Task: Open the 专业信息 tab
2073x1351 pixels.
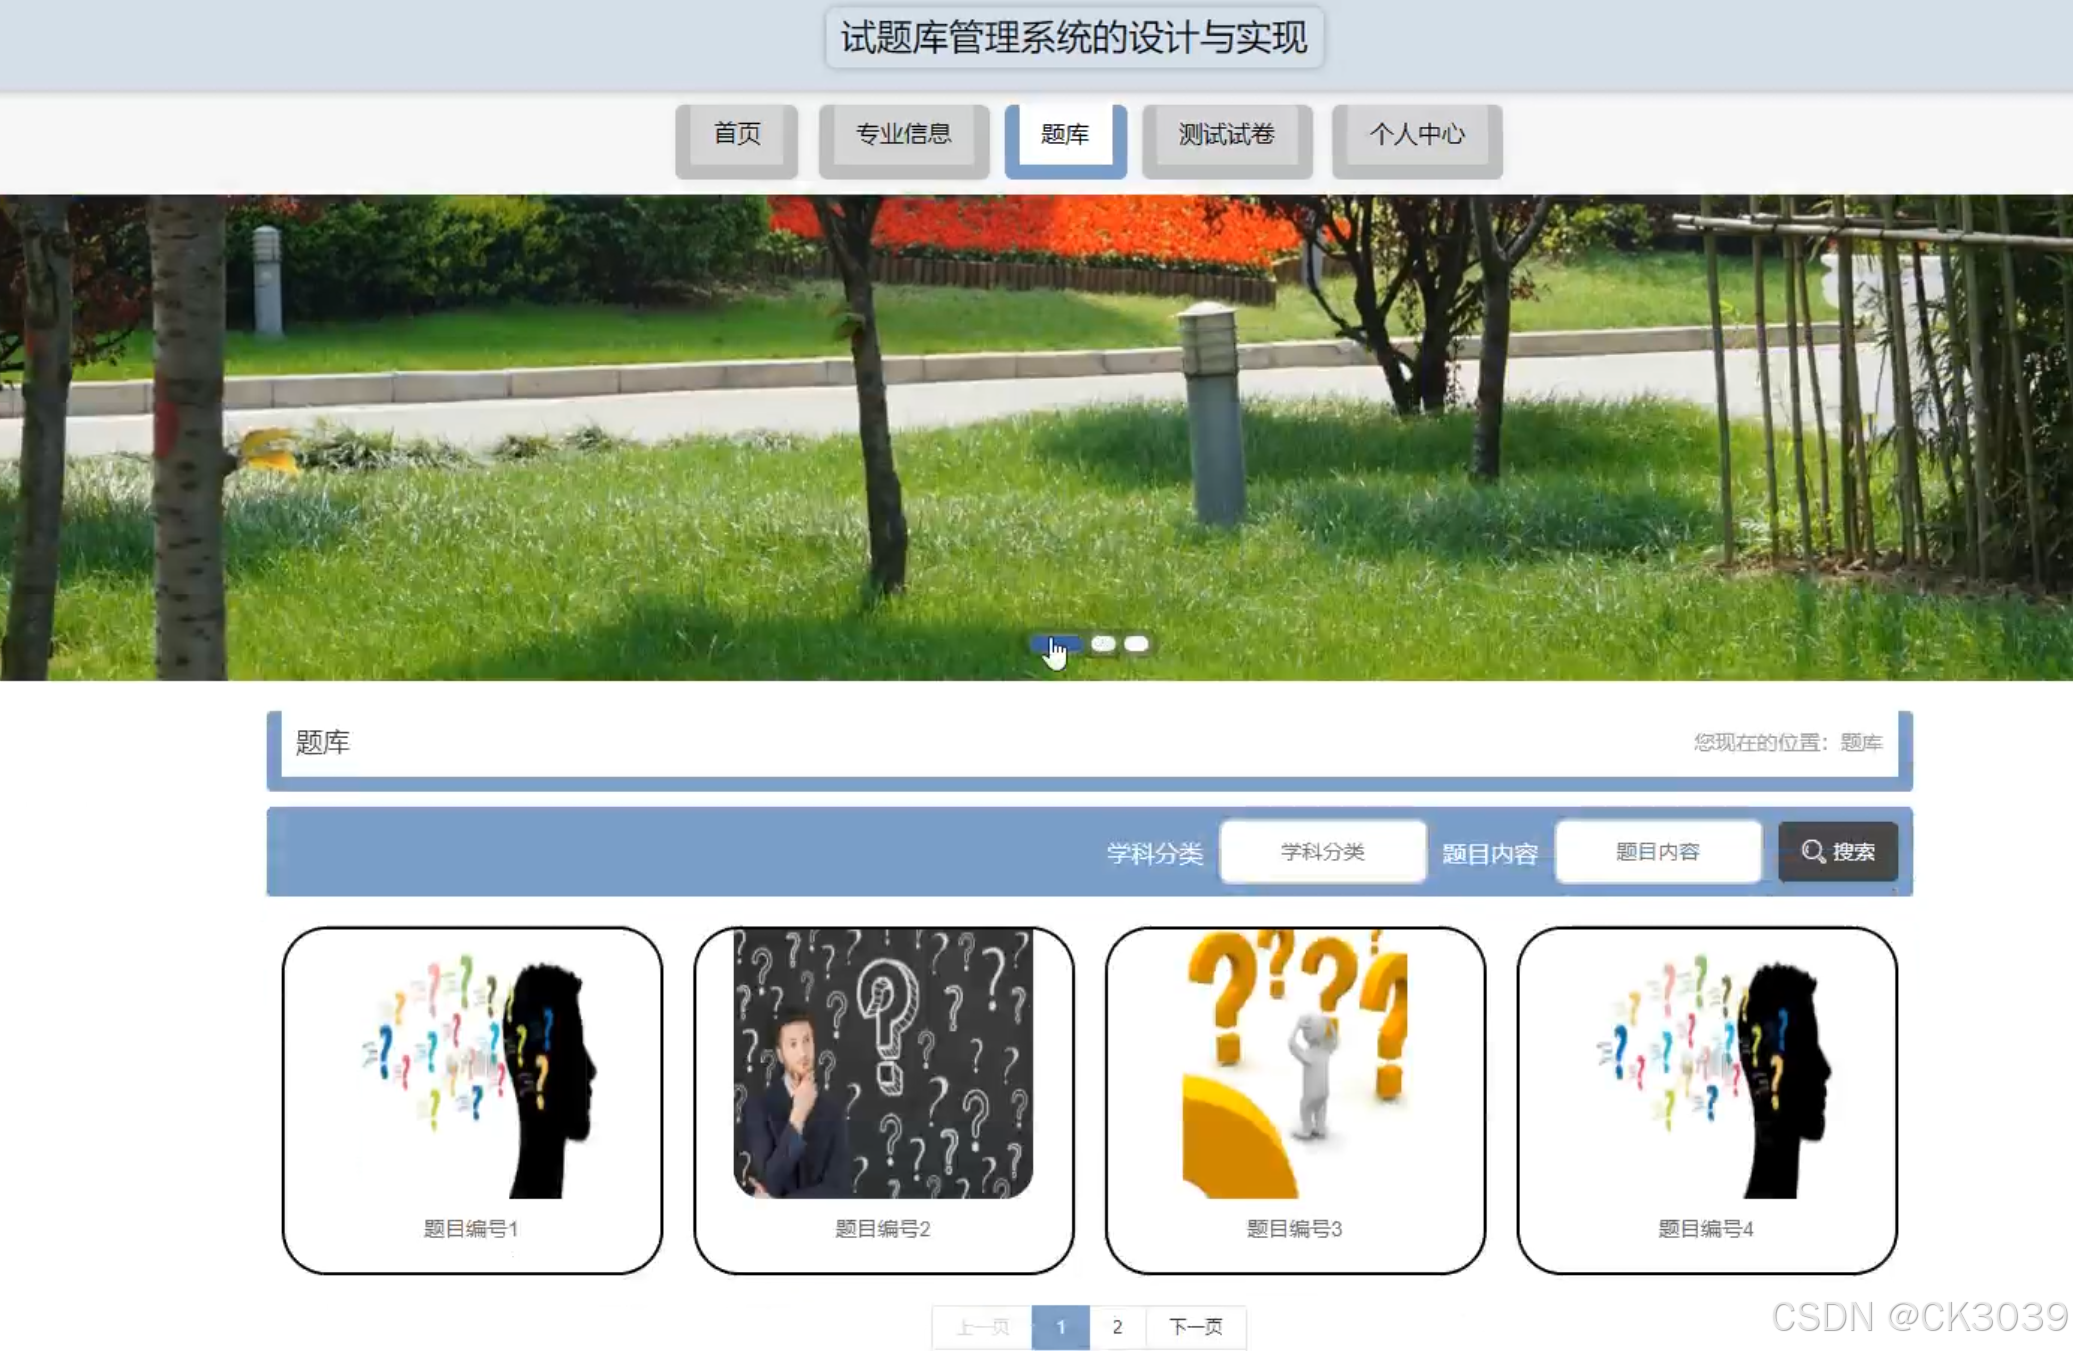Action: click(x=903, y=134)
